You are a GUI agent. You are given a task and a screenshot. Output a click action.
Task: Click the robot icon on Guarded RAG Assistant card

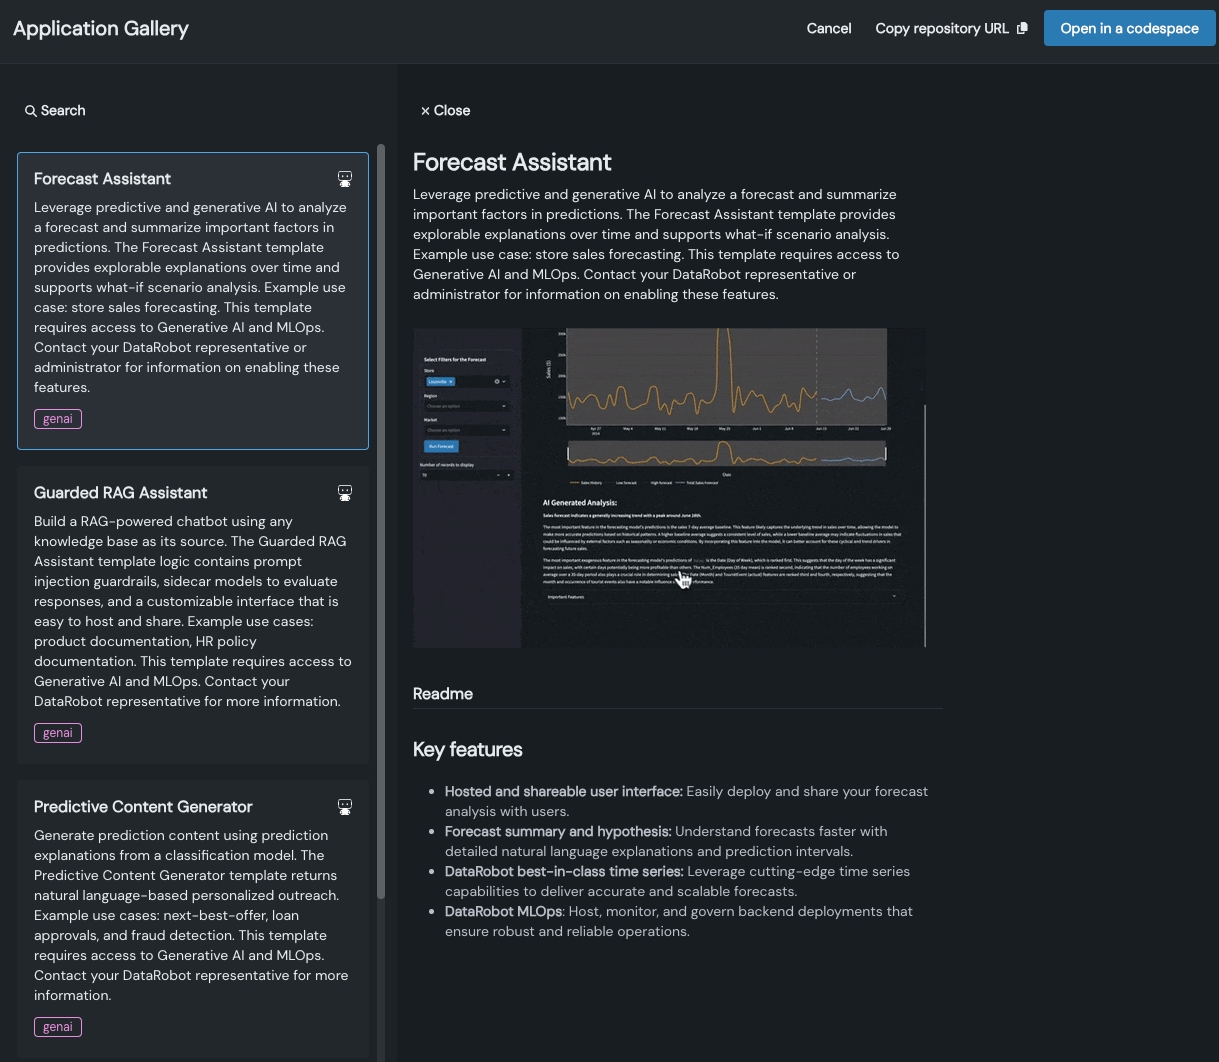click(345, 493)
